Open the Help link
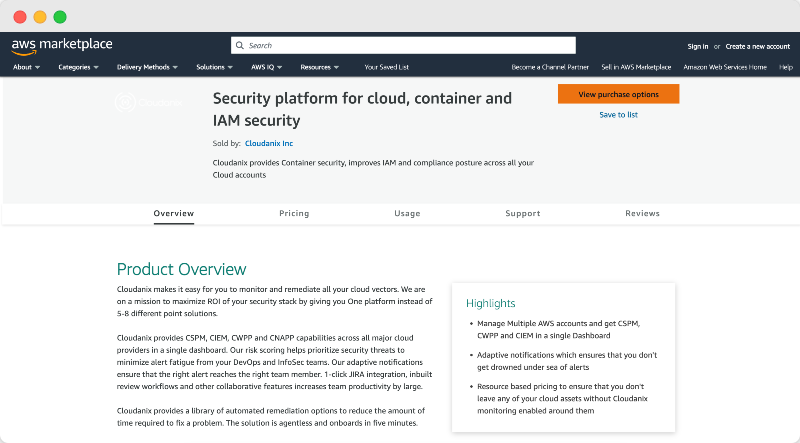Viewport: 800px width, 443px height. pos(786,67)
